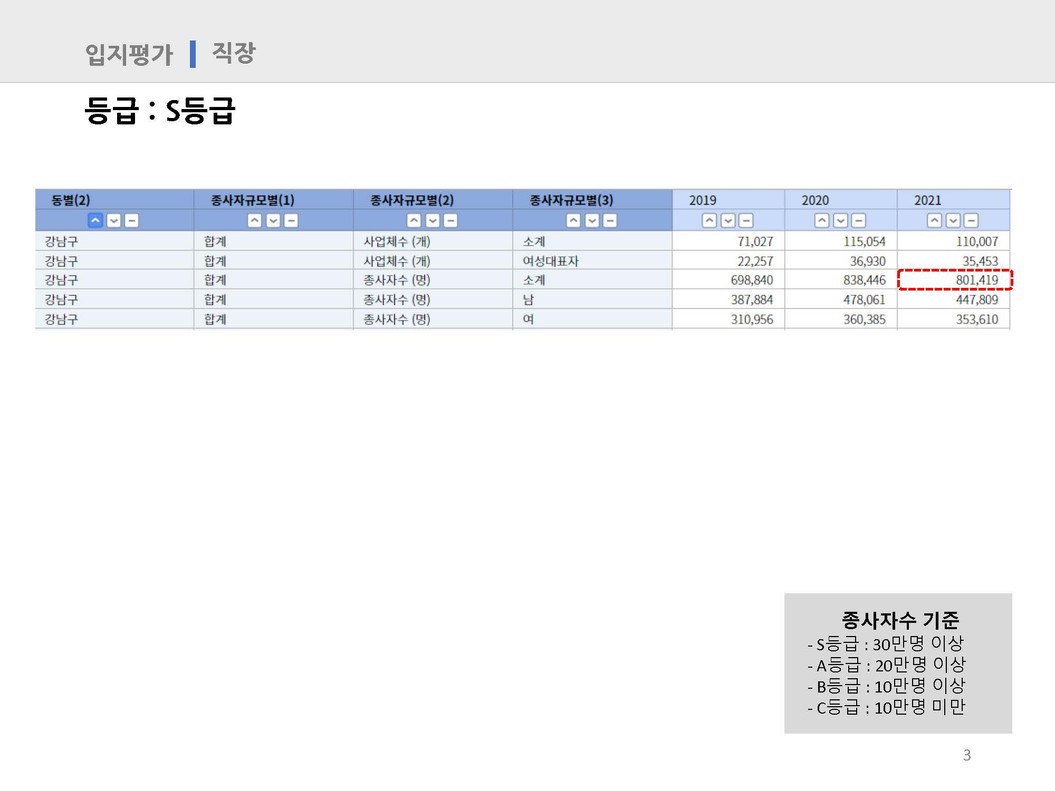Click the 등급 : S등급 heading
1055x791 pixels.
pyautogui.click(x=160, y=110)
